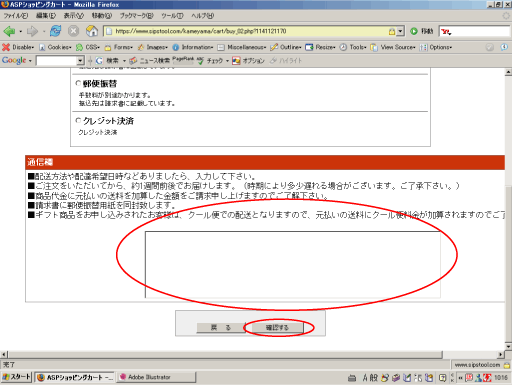Screen dimensions: 512x385
Task: Click the system tray clock 10:16
Action: click(x=501, y=377)
